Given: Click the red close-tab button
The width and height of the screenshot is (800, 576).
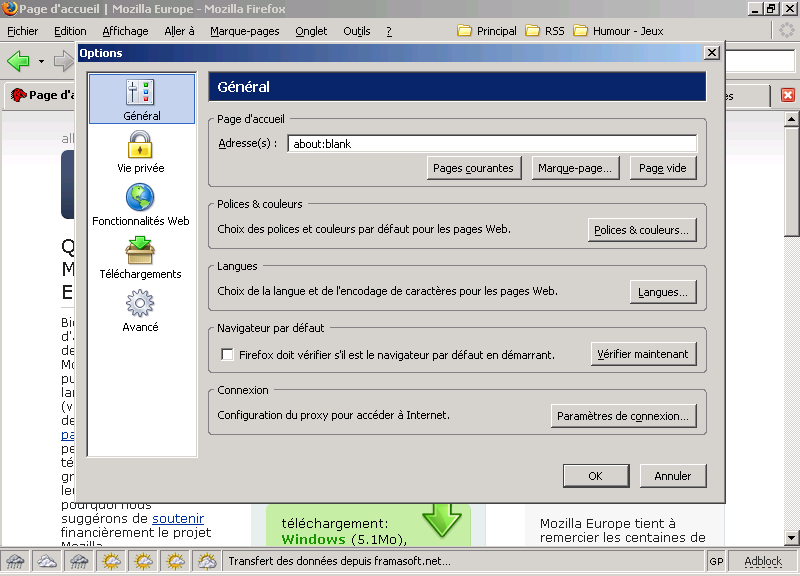Looking at the screenshot, I should pos(788,95).
